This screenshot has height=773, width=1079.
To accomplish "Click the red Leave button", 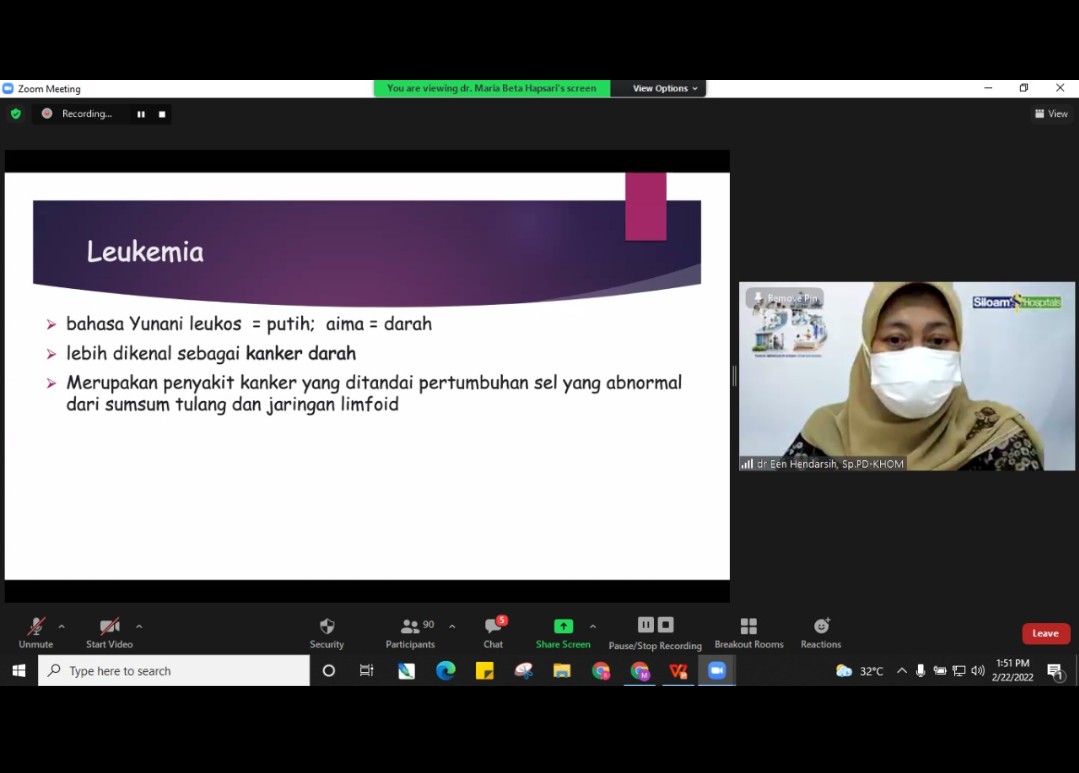I will click(1045, 633).
